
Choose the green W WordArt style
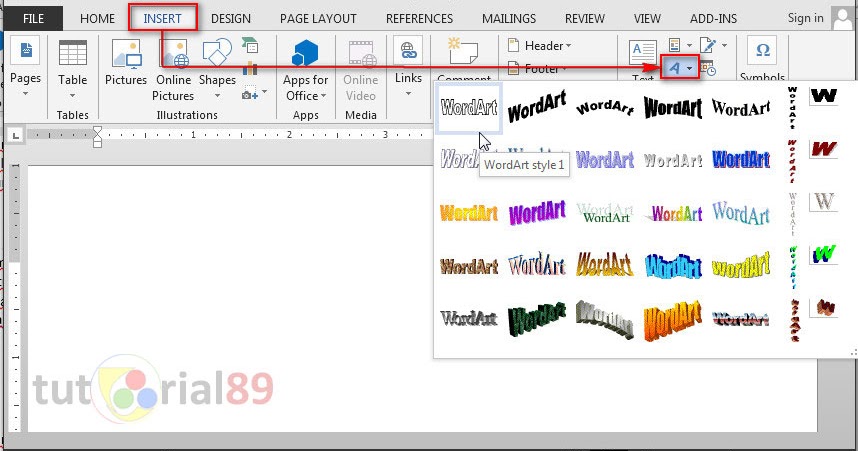click(x=824, y=255)
